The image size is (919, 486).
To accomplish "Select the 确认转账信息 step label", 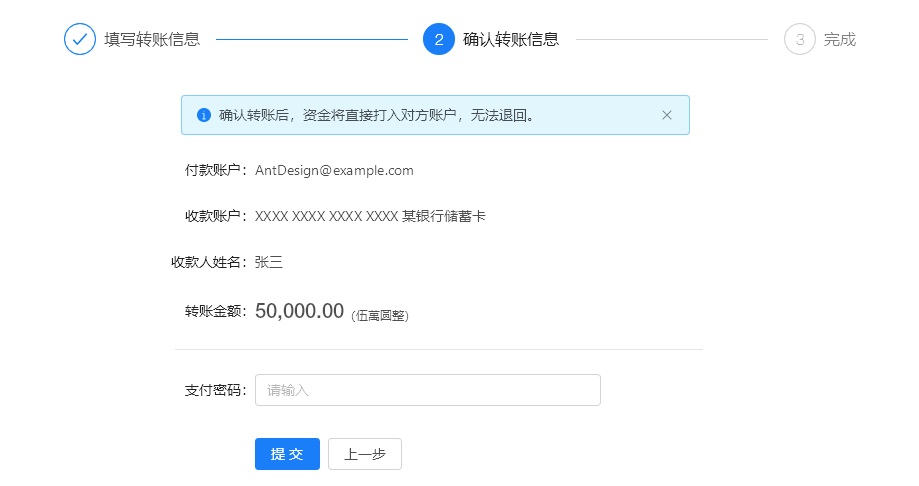I will click(511, 39).
